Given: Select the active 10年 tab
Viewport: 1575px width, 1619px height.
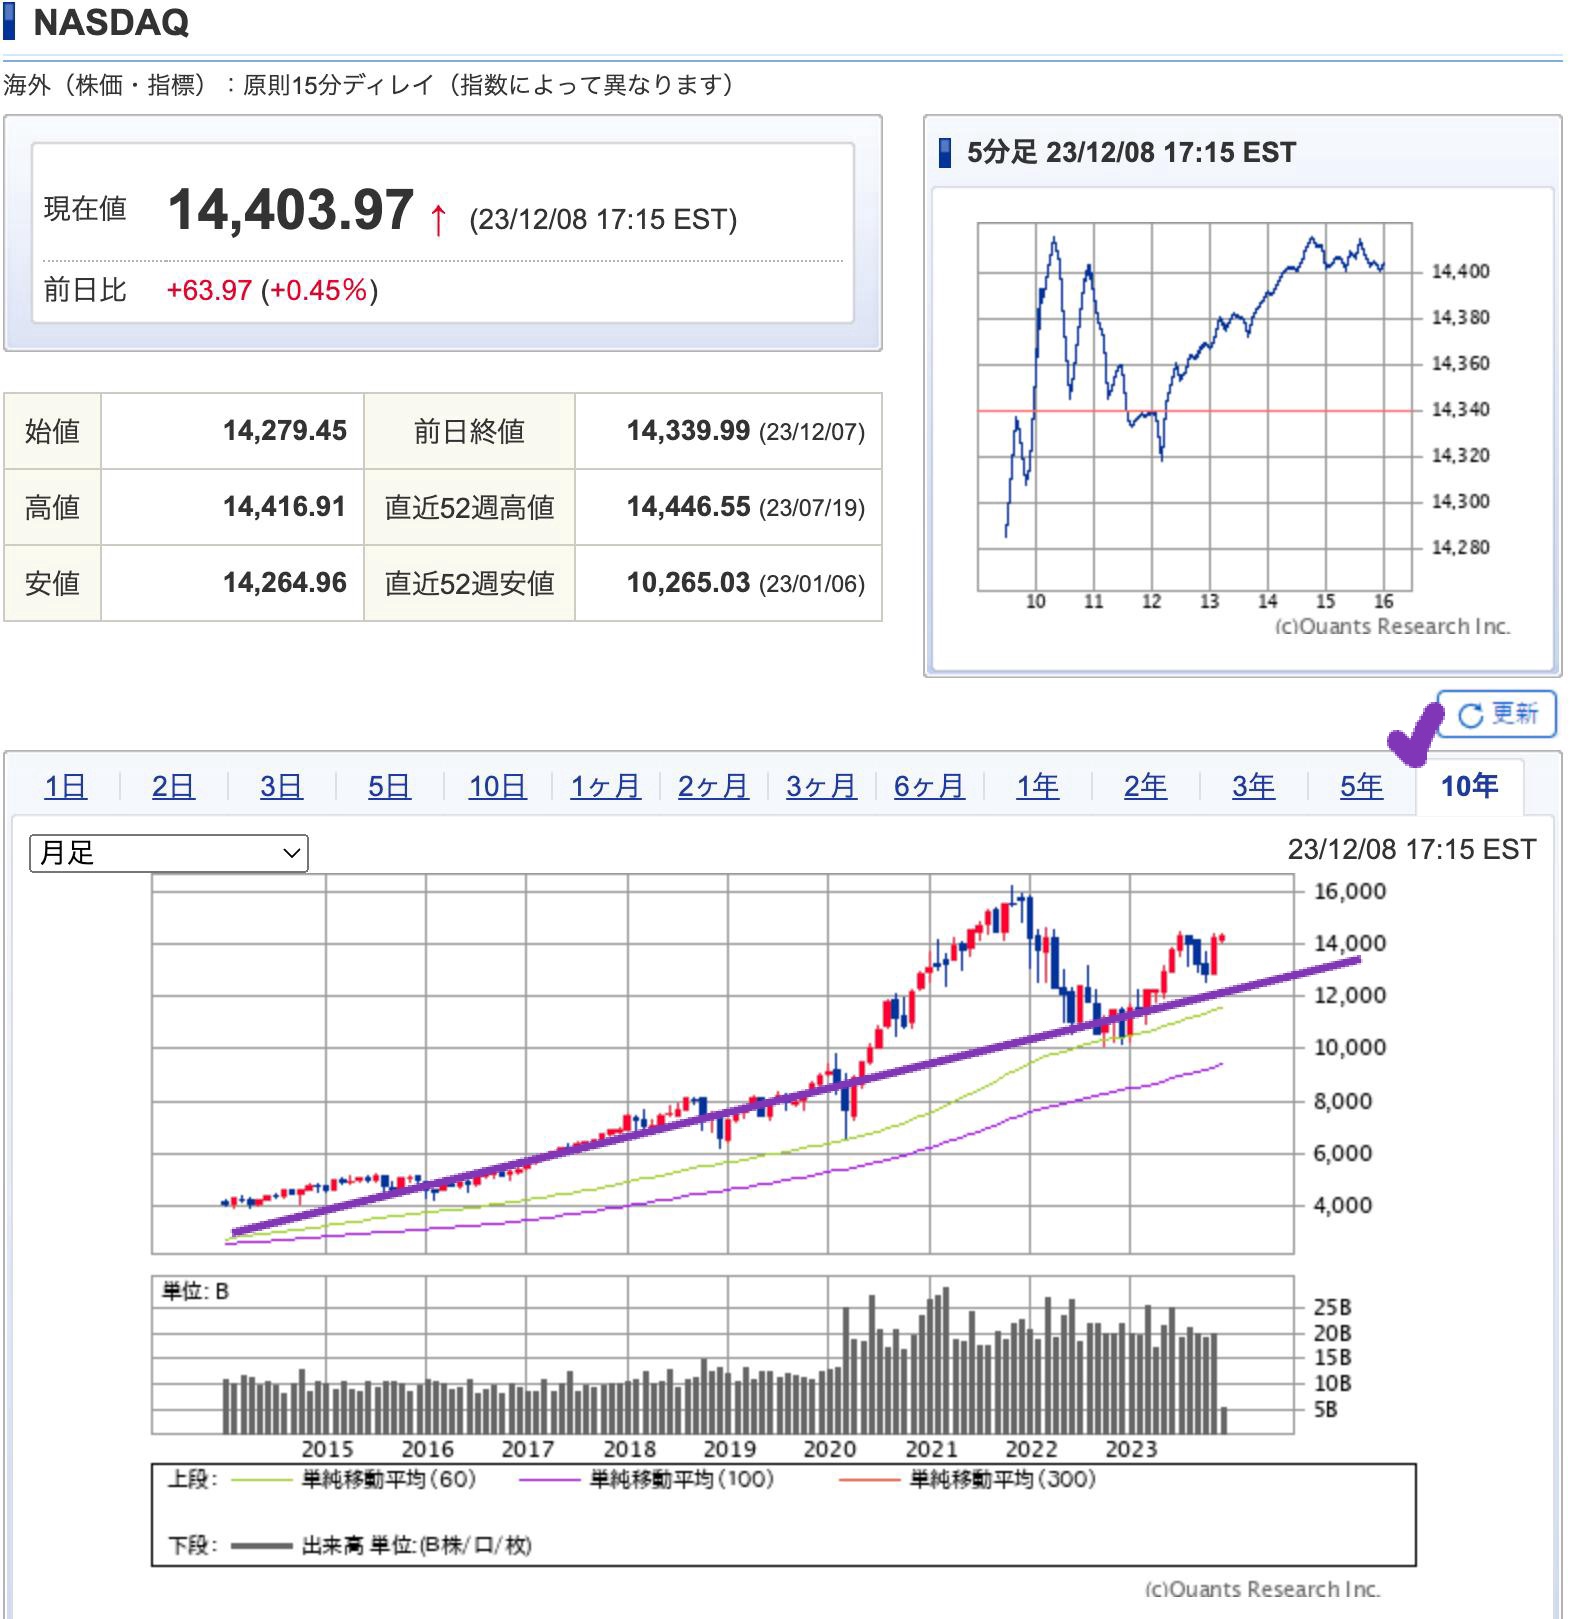Looking at the screenshot, I should point(1469,786).
